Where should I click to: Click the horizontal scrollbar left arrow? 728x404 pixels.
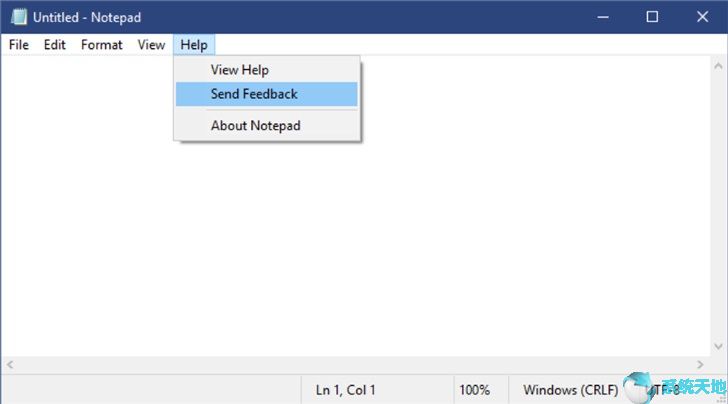click(10, 365)
